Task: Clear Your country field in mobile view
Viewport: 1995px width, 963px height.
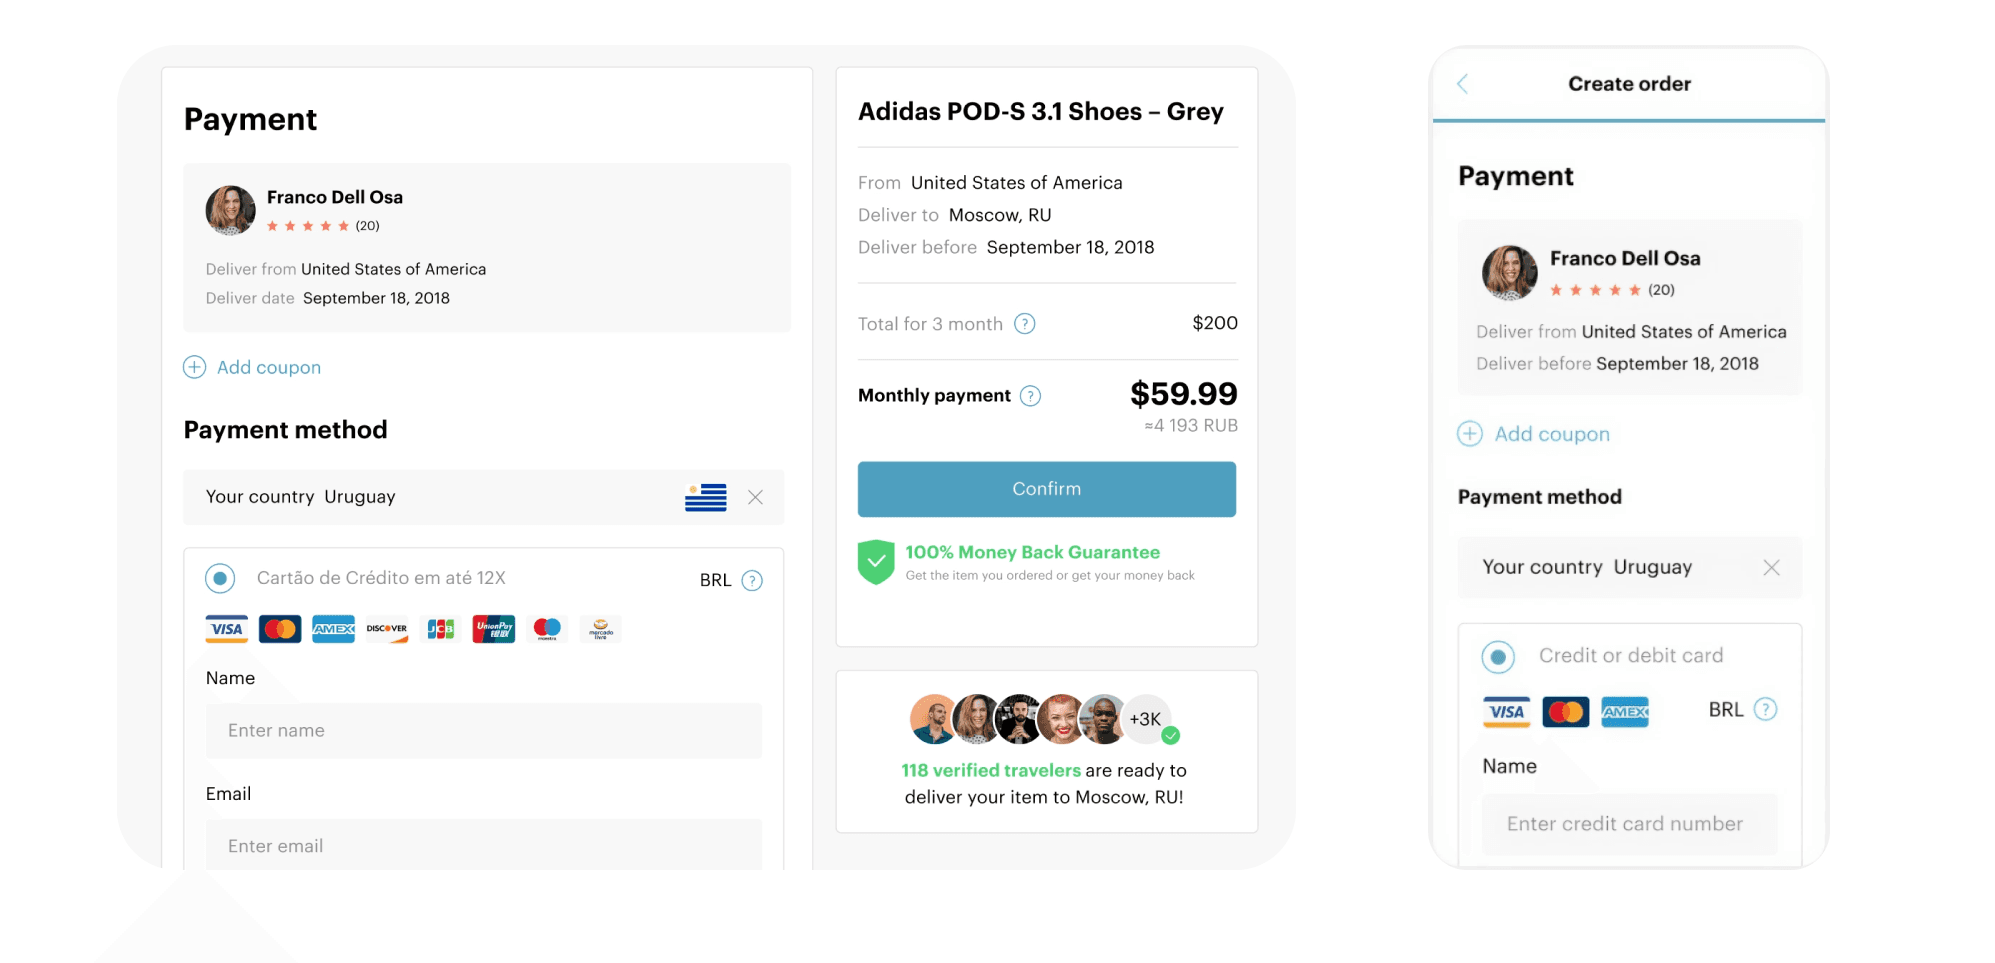Action: (1772, 567)
